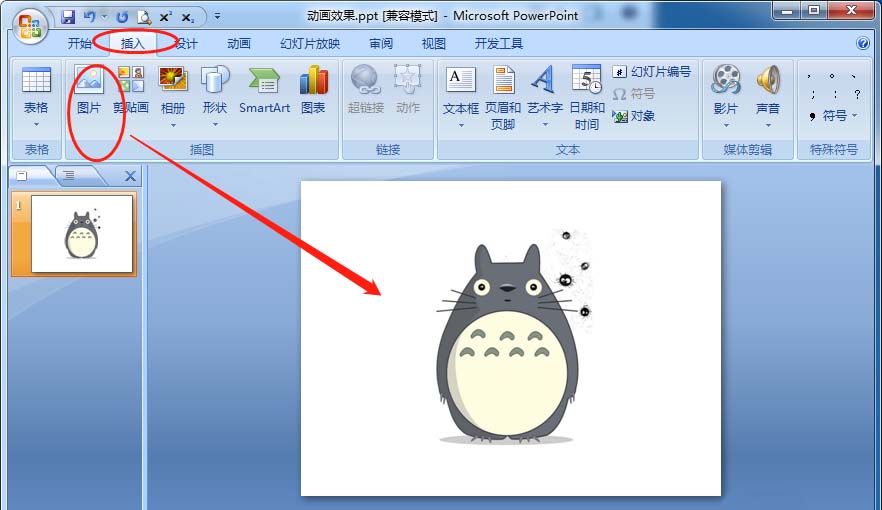Viewport: 882px width, 510px height.
Task: Open PowerPoint help question mark
Action: pos(862,43)
